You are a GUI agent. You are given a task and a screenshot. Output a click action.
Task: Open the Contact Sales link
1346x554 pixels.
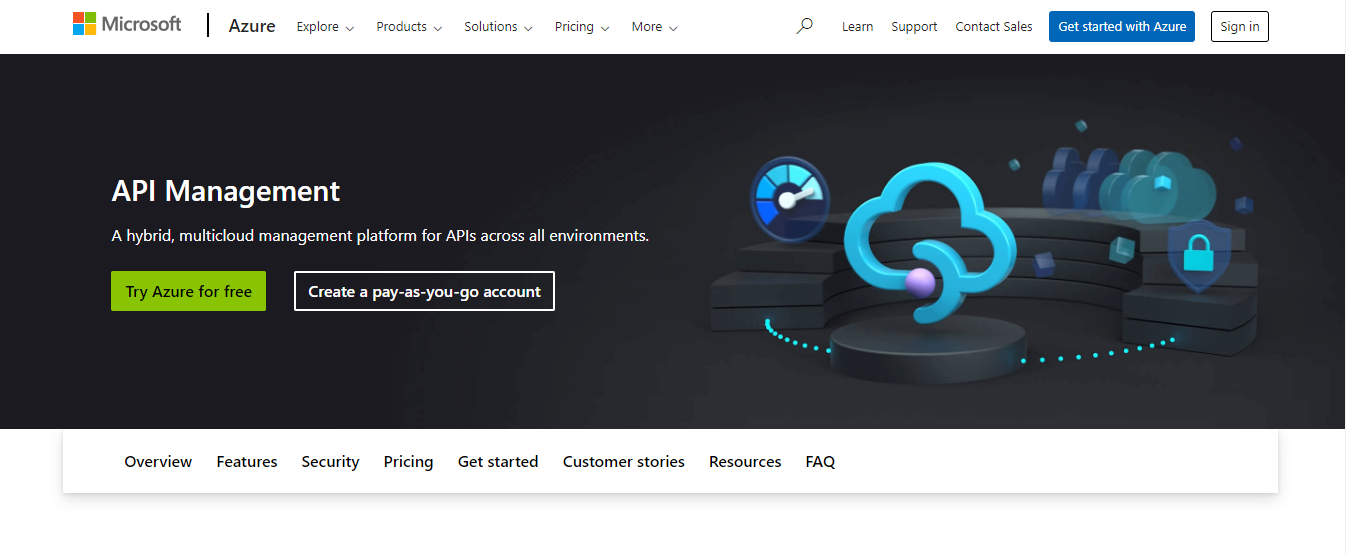coord(994,27)
